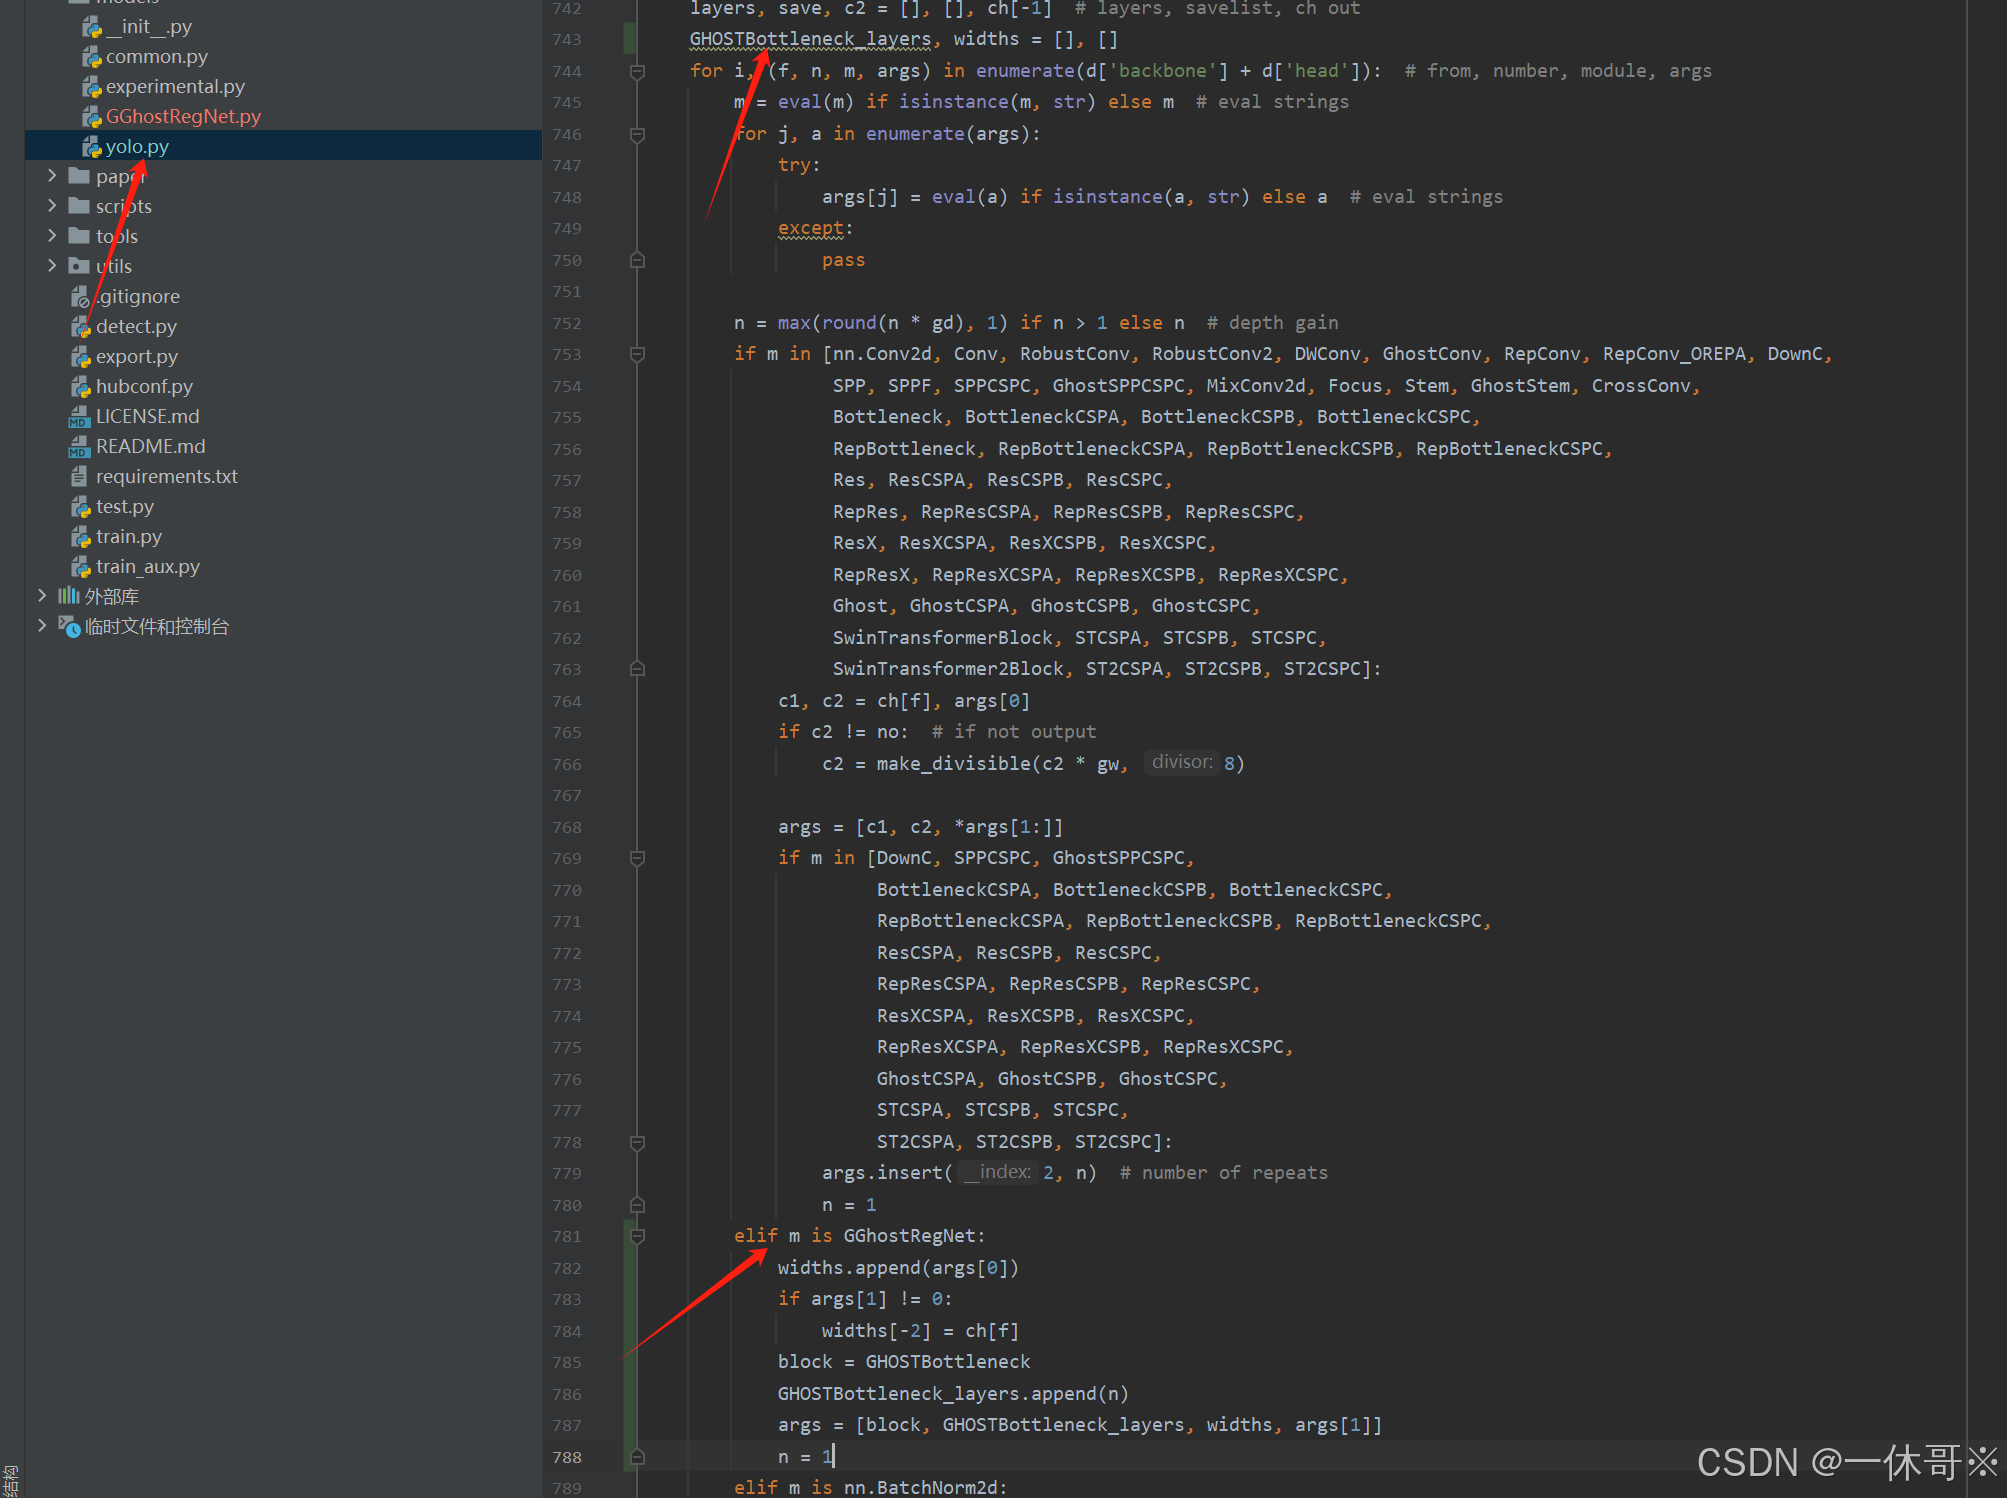The height and width of the screenshot is (1498, 2007).
Task: Click the train.py Python file icon
Action: (80, 537)
